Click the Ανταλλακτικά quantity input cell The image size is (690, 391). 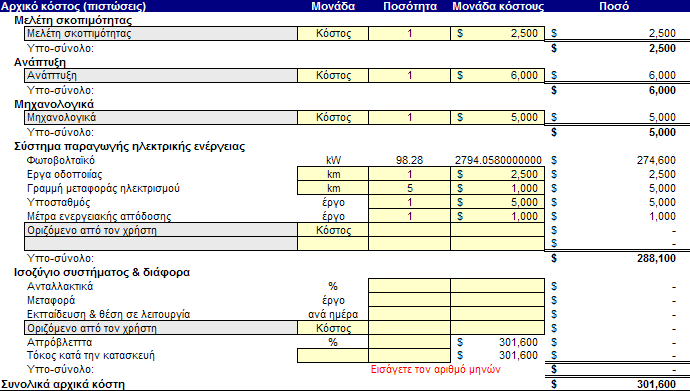point(409,286)
